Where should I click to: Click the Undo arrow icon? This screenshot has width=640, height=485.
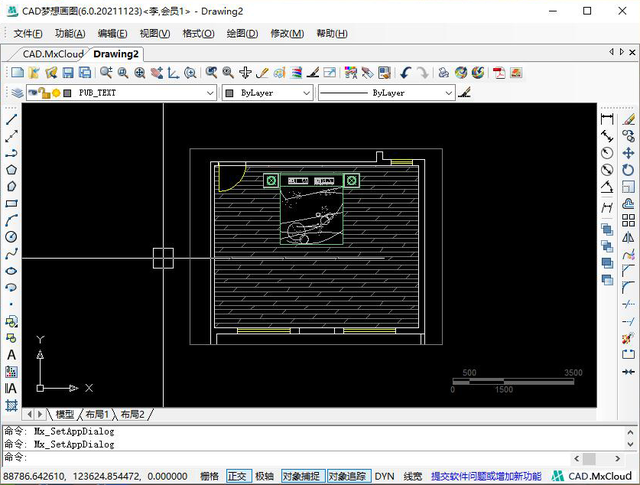[405, 73]
